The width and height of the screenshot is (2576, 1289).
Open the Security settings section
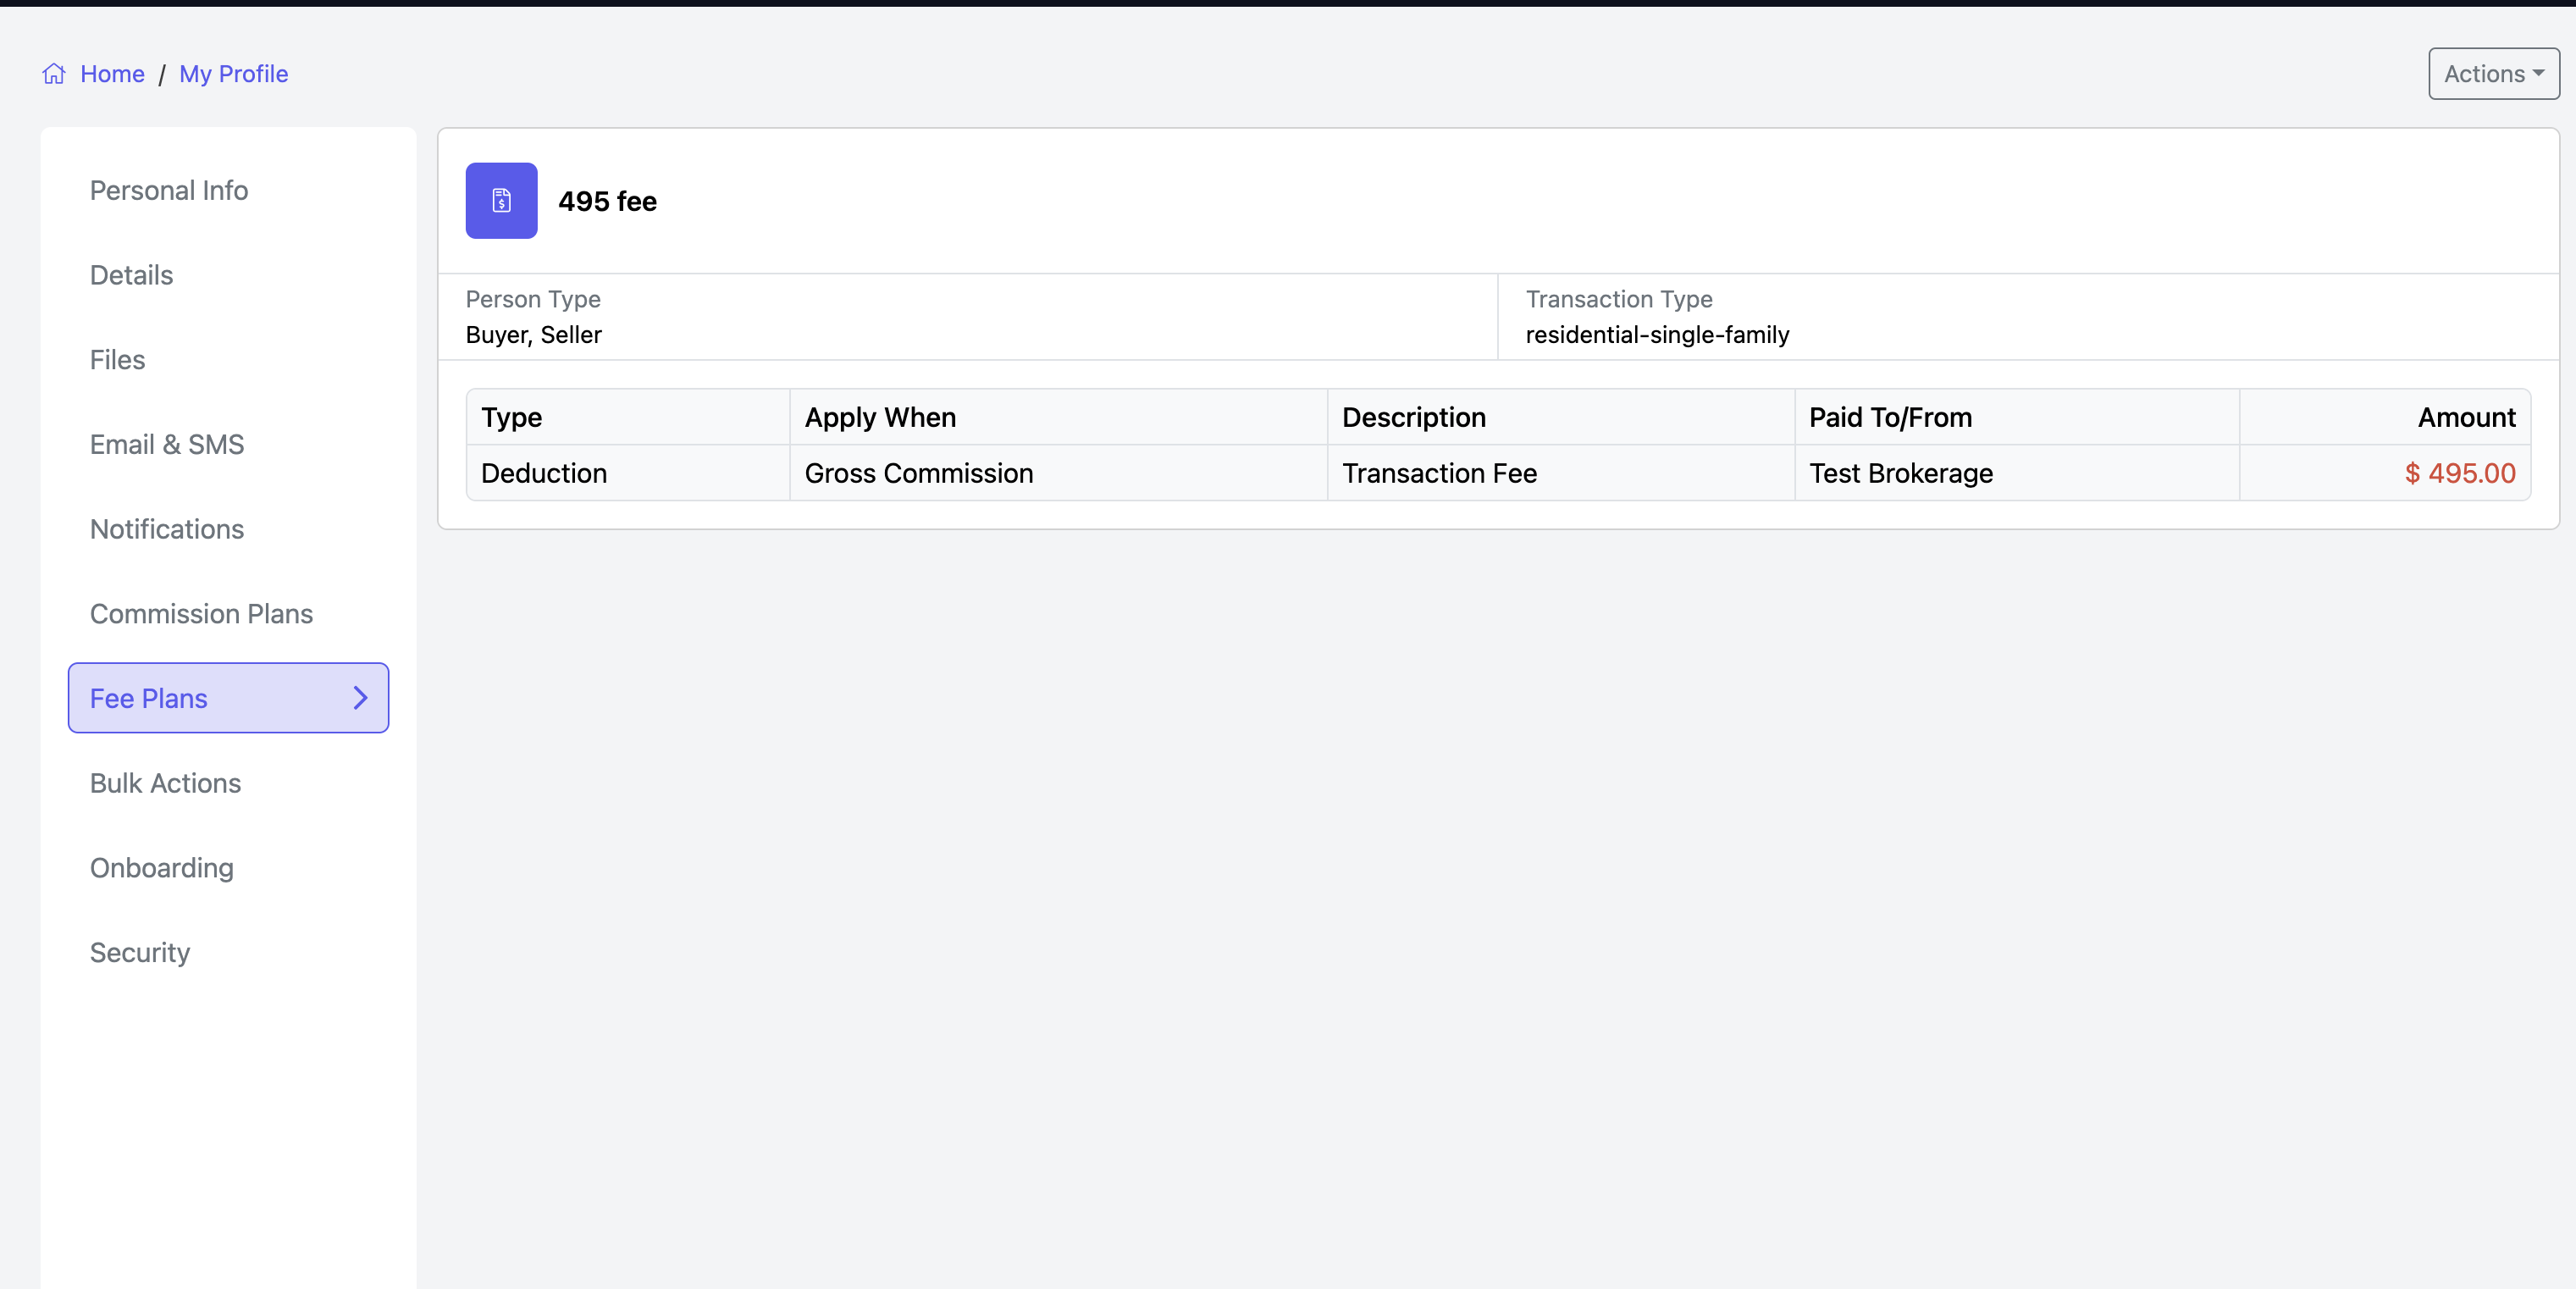pyautogui.click(x=140, y=952)
